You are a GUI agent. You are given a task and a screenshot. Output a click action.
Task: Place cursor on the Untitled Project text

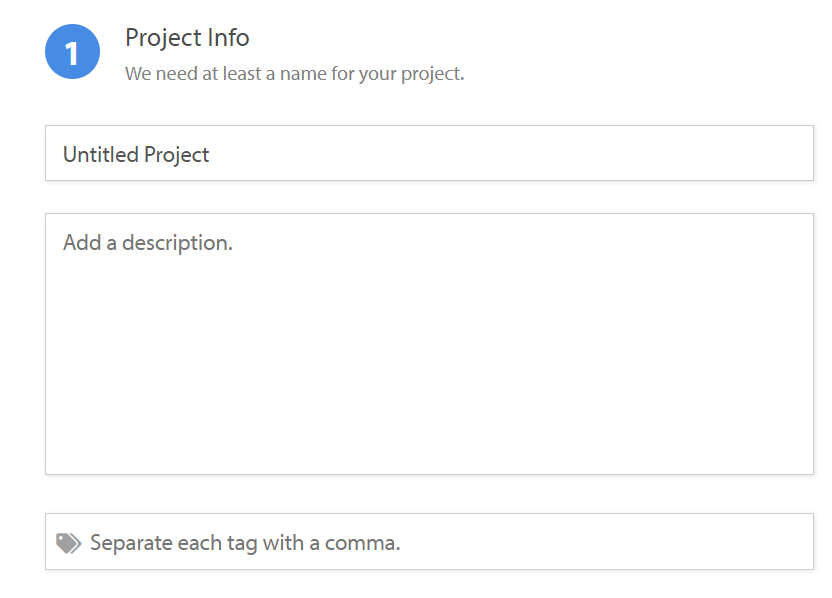(136, 155)
